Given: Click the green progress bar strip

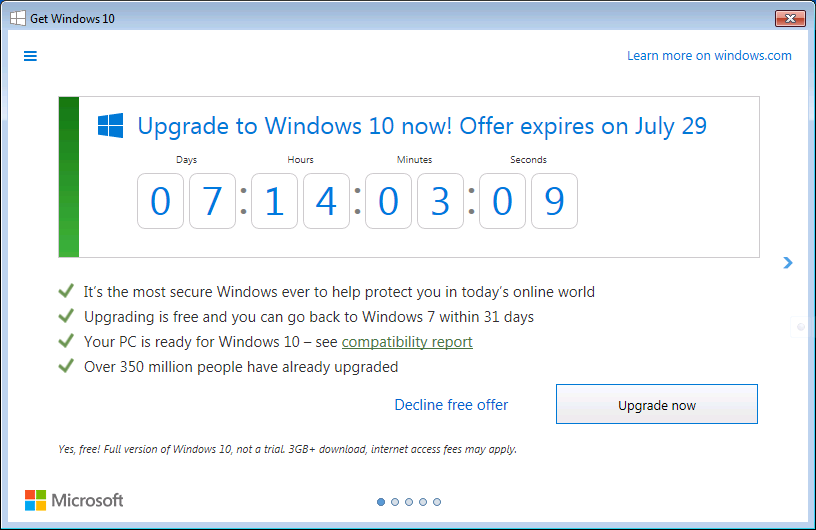Looking at the screenshot, I should point(69,177).
